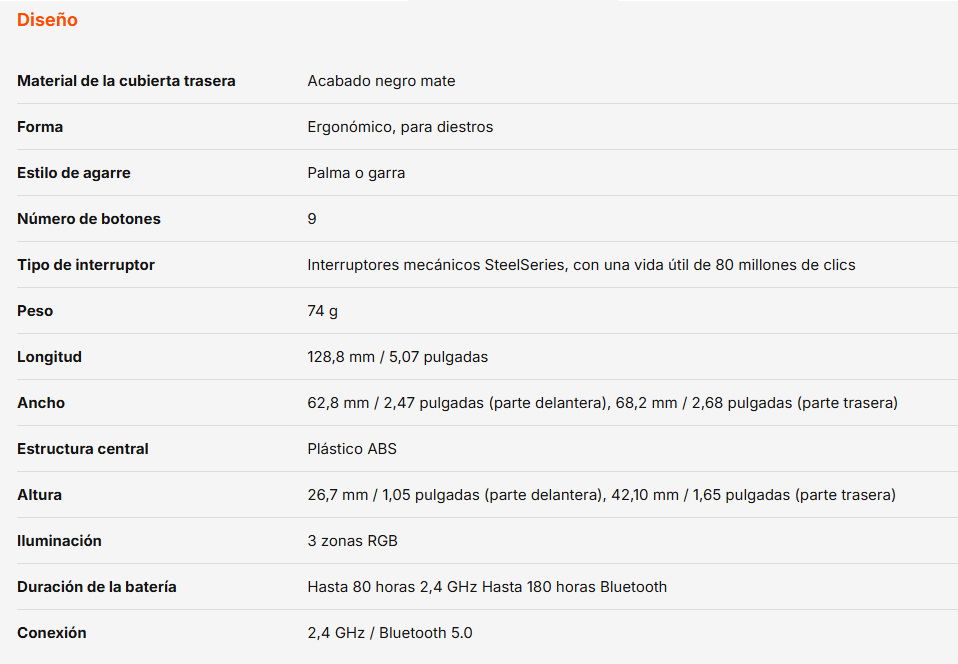
Task: Click the Longitud row label
Action: tap(49, 357)
